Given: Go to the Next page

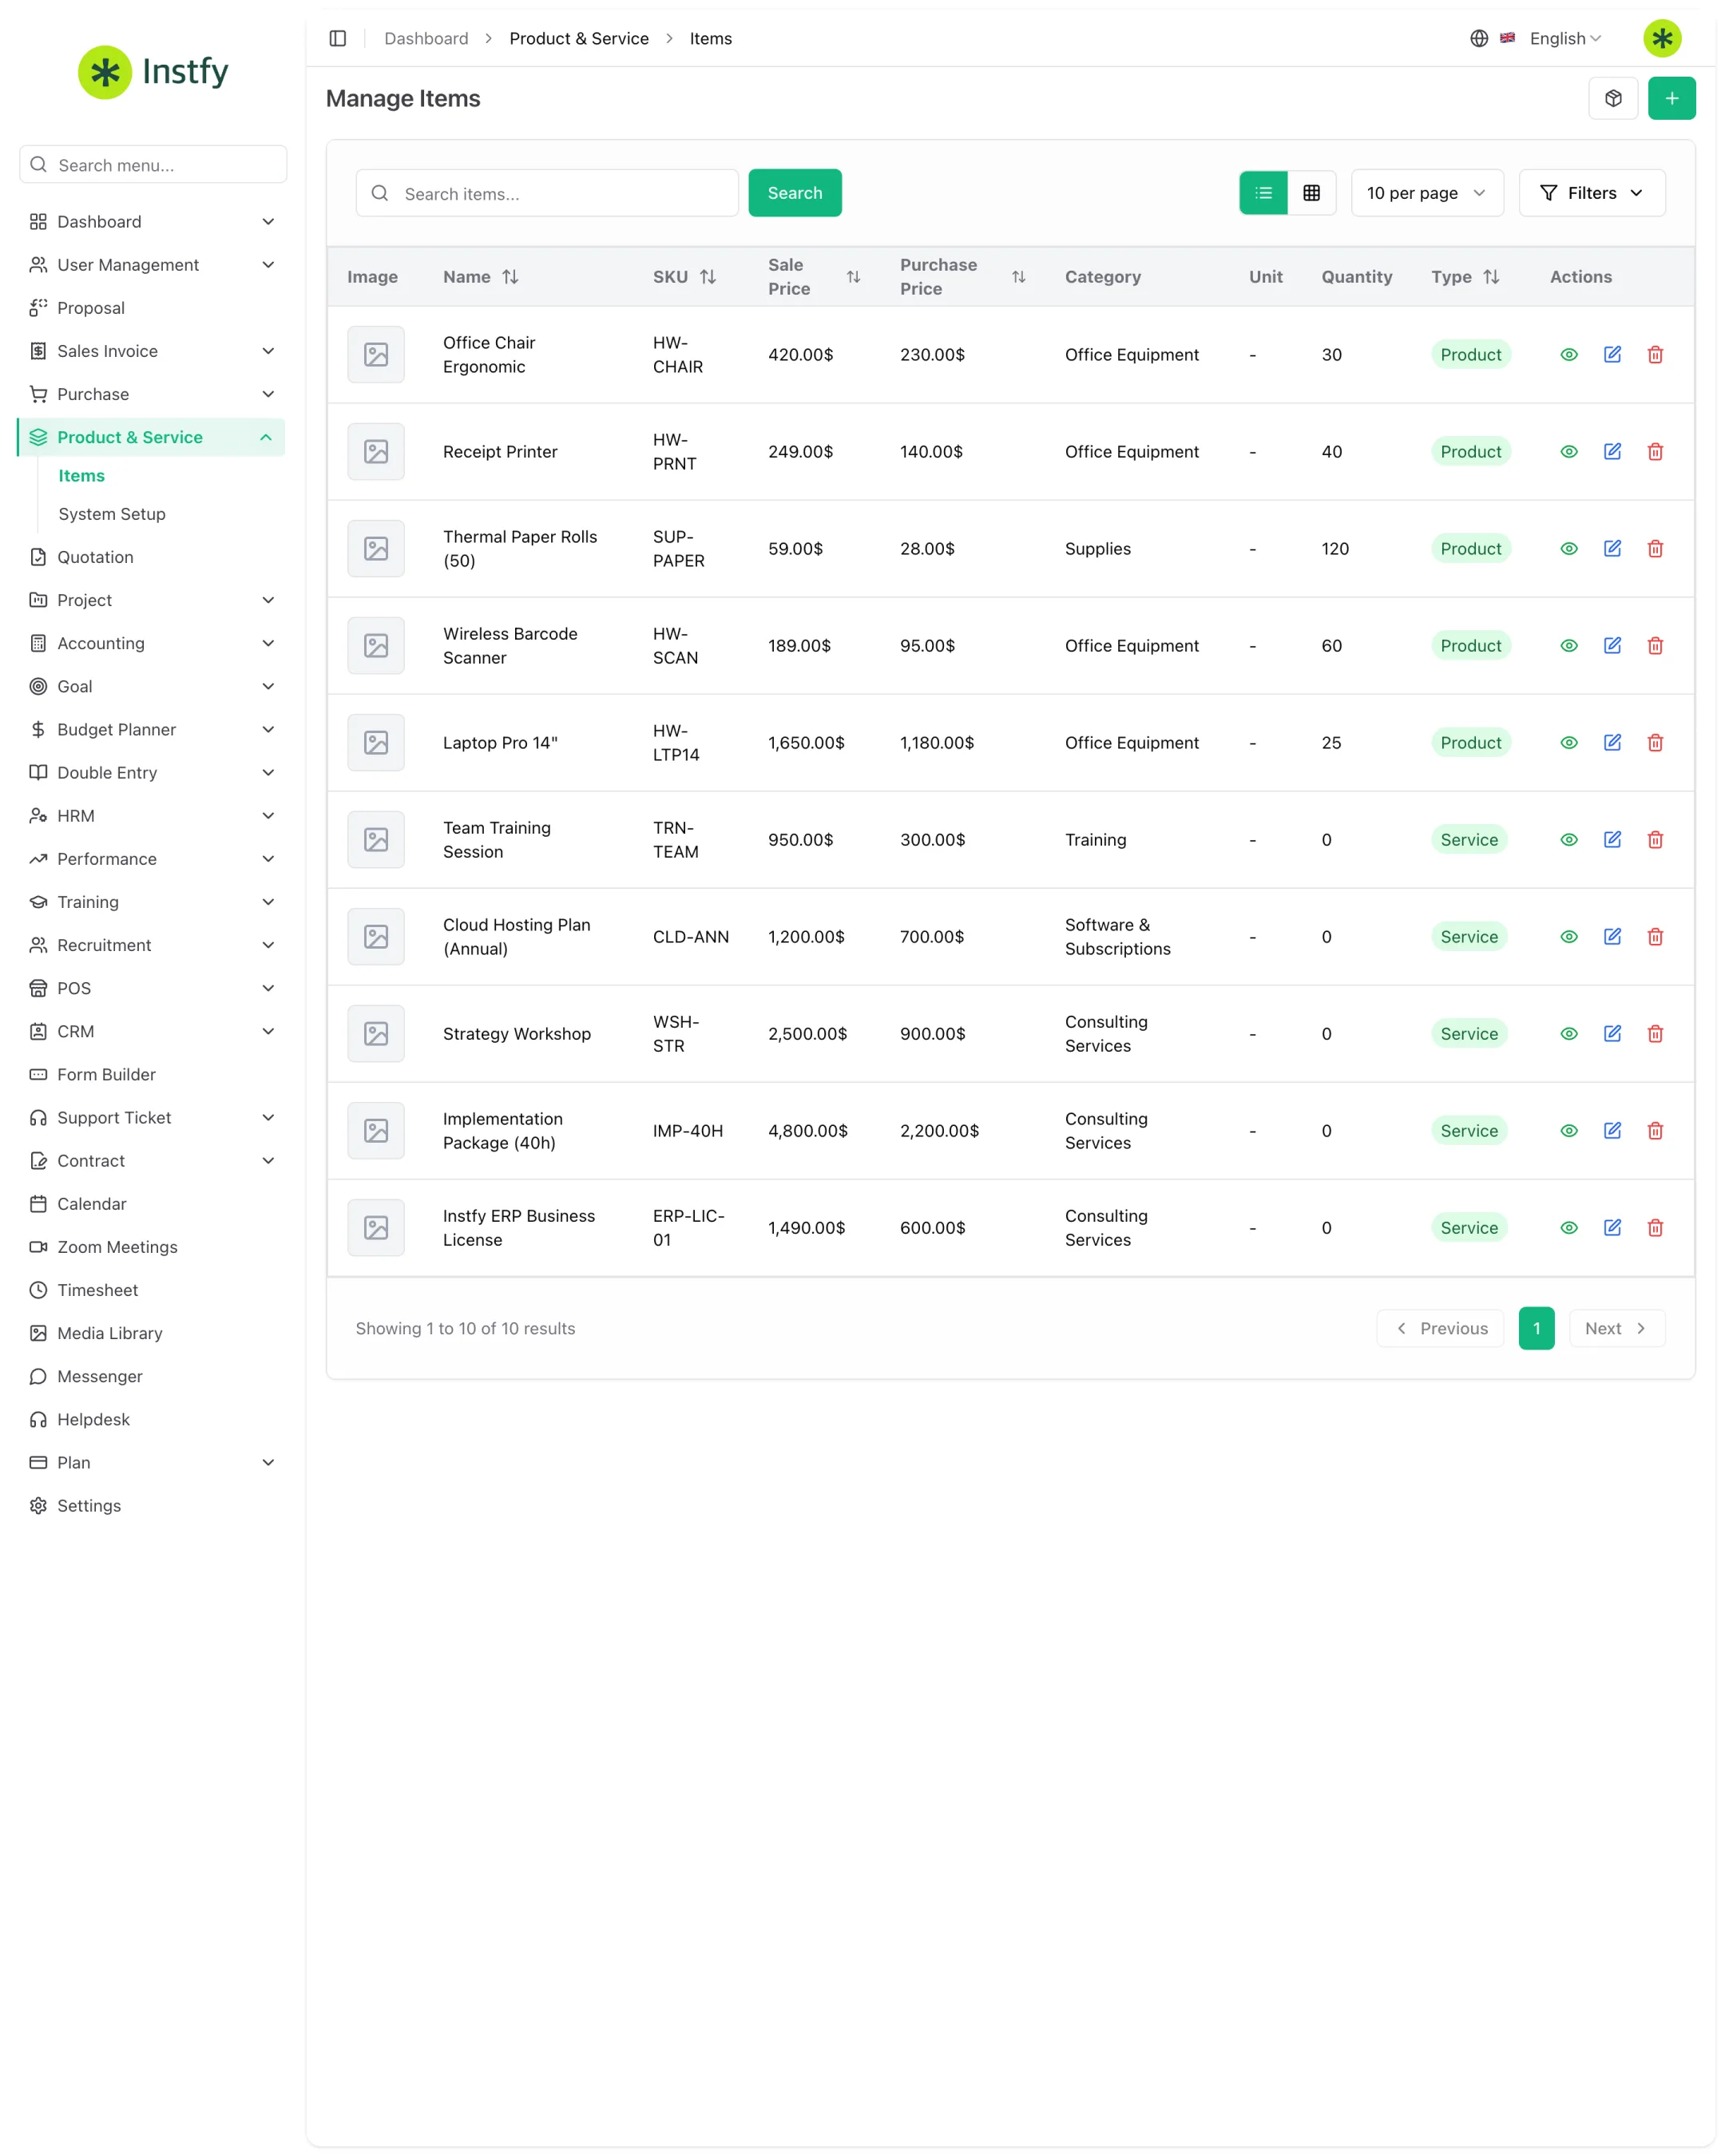Looking at the screenshot, I should point(1616,1328).
